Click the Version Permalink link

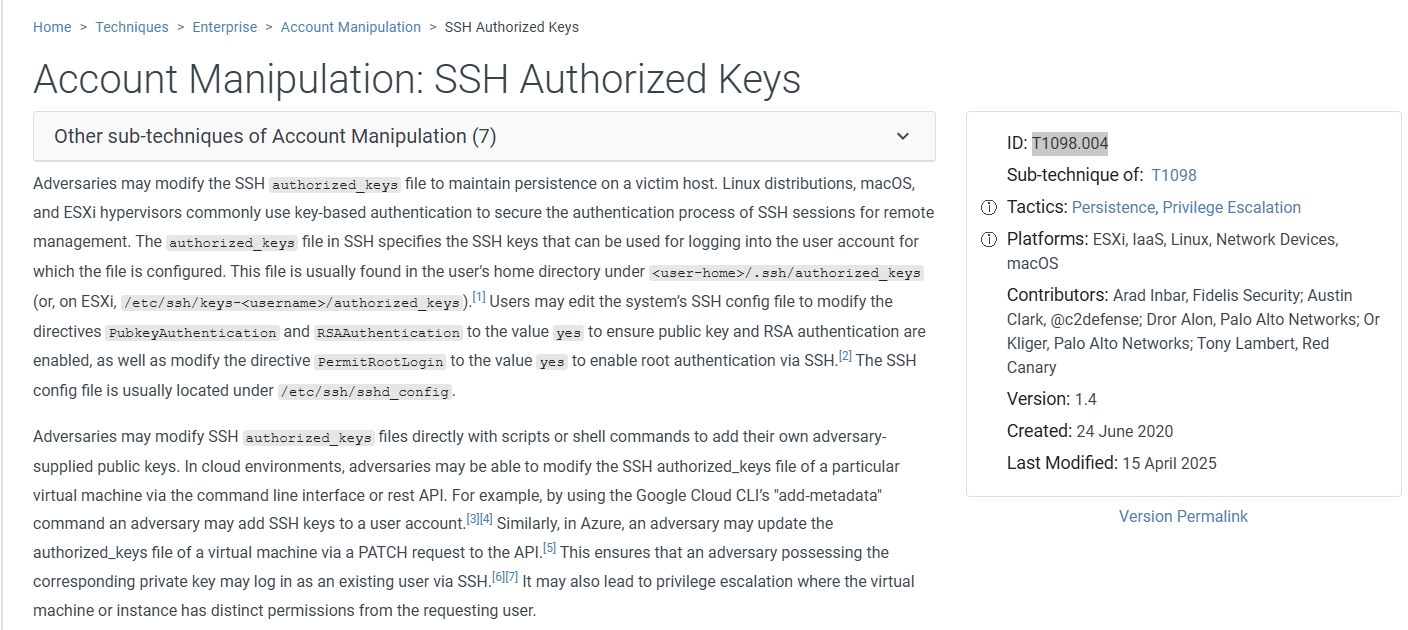coord(1183,516)
